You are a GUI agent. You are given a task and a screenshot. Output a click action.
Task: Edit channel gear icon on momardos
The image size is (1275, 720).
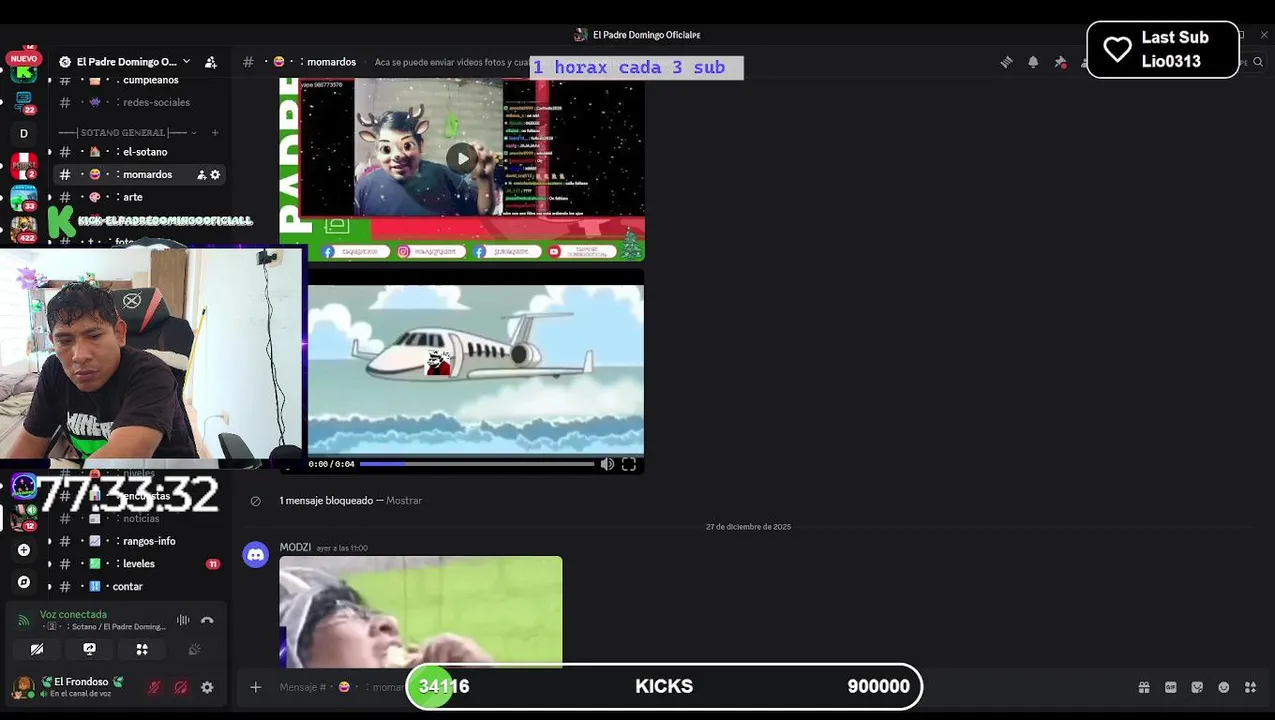pos(215,175)
